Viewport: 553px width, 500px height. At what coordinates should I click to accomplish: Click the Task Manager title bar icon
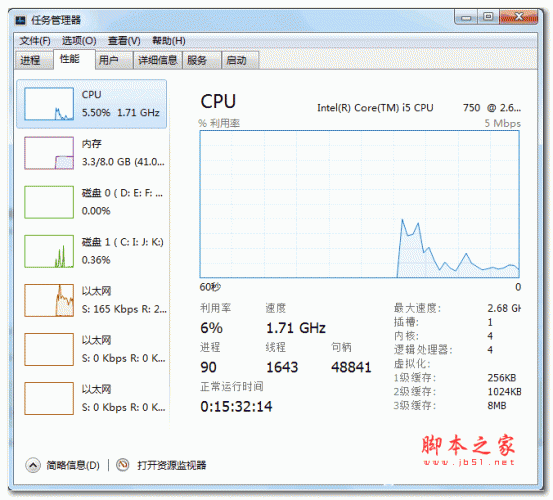[x=21, y=20]
